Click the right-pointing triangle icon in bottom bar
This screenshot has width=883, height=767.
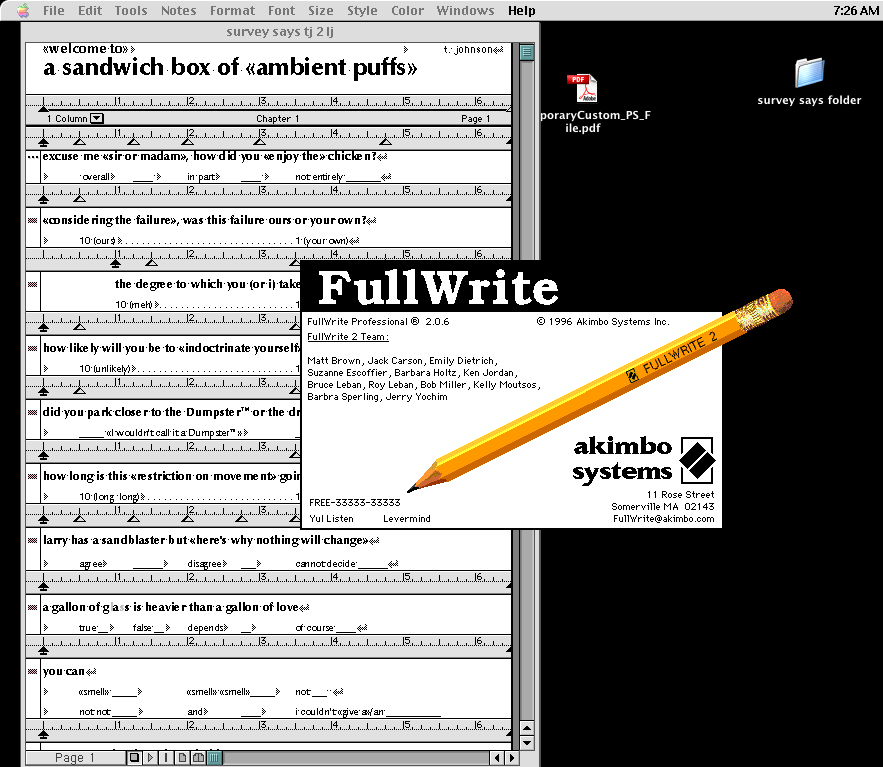(x=150, y=757)
